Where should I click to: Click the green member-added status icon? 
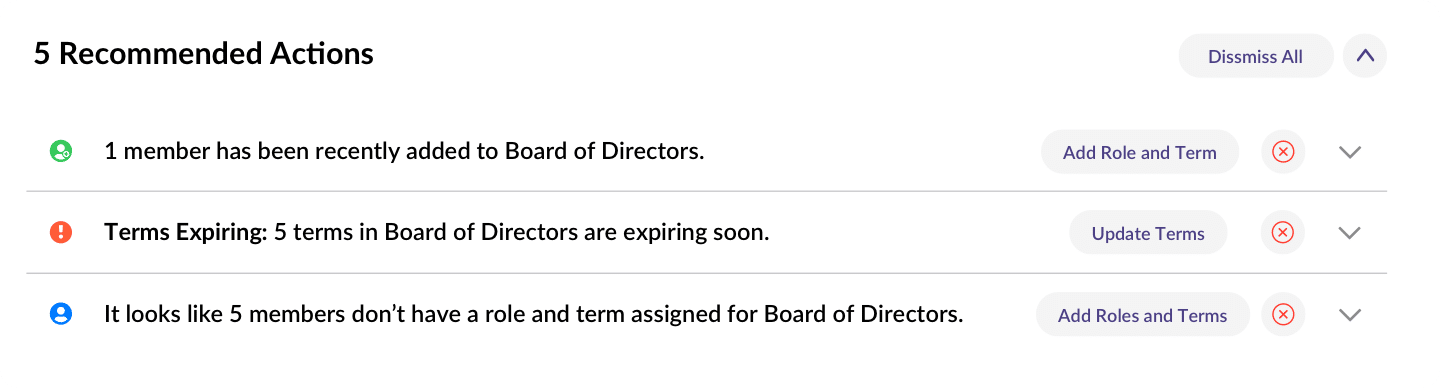(61, 152)
